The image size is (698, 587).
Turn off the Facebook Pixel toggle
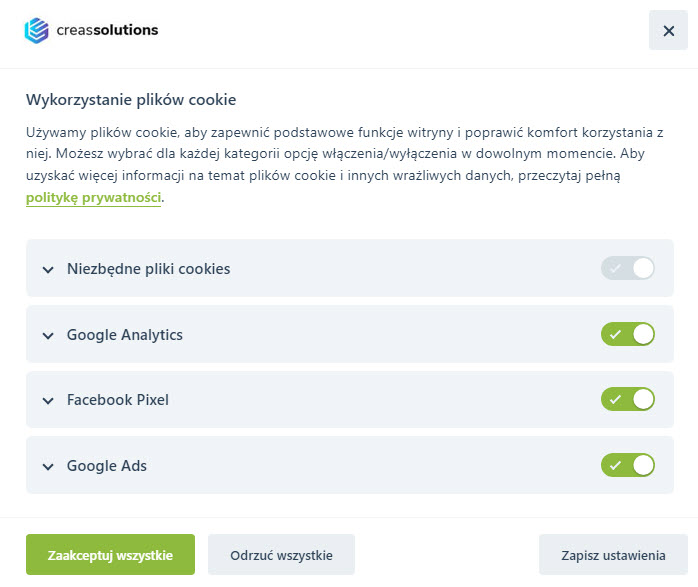click(628, 400)
